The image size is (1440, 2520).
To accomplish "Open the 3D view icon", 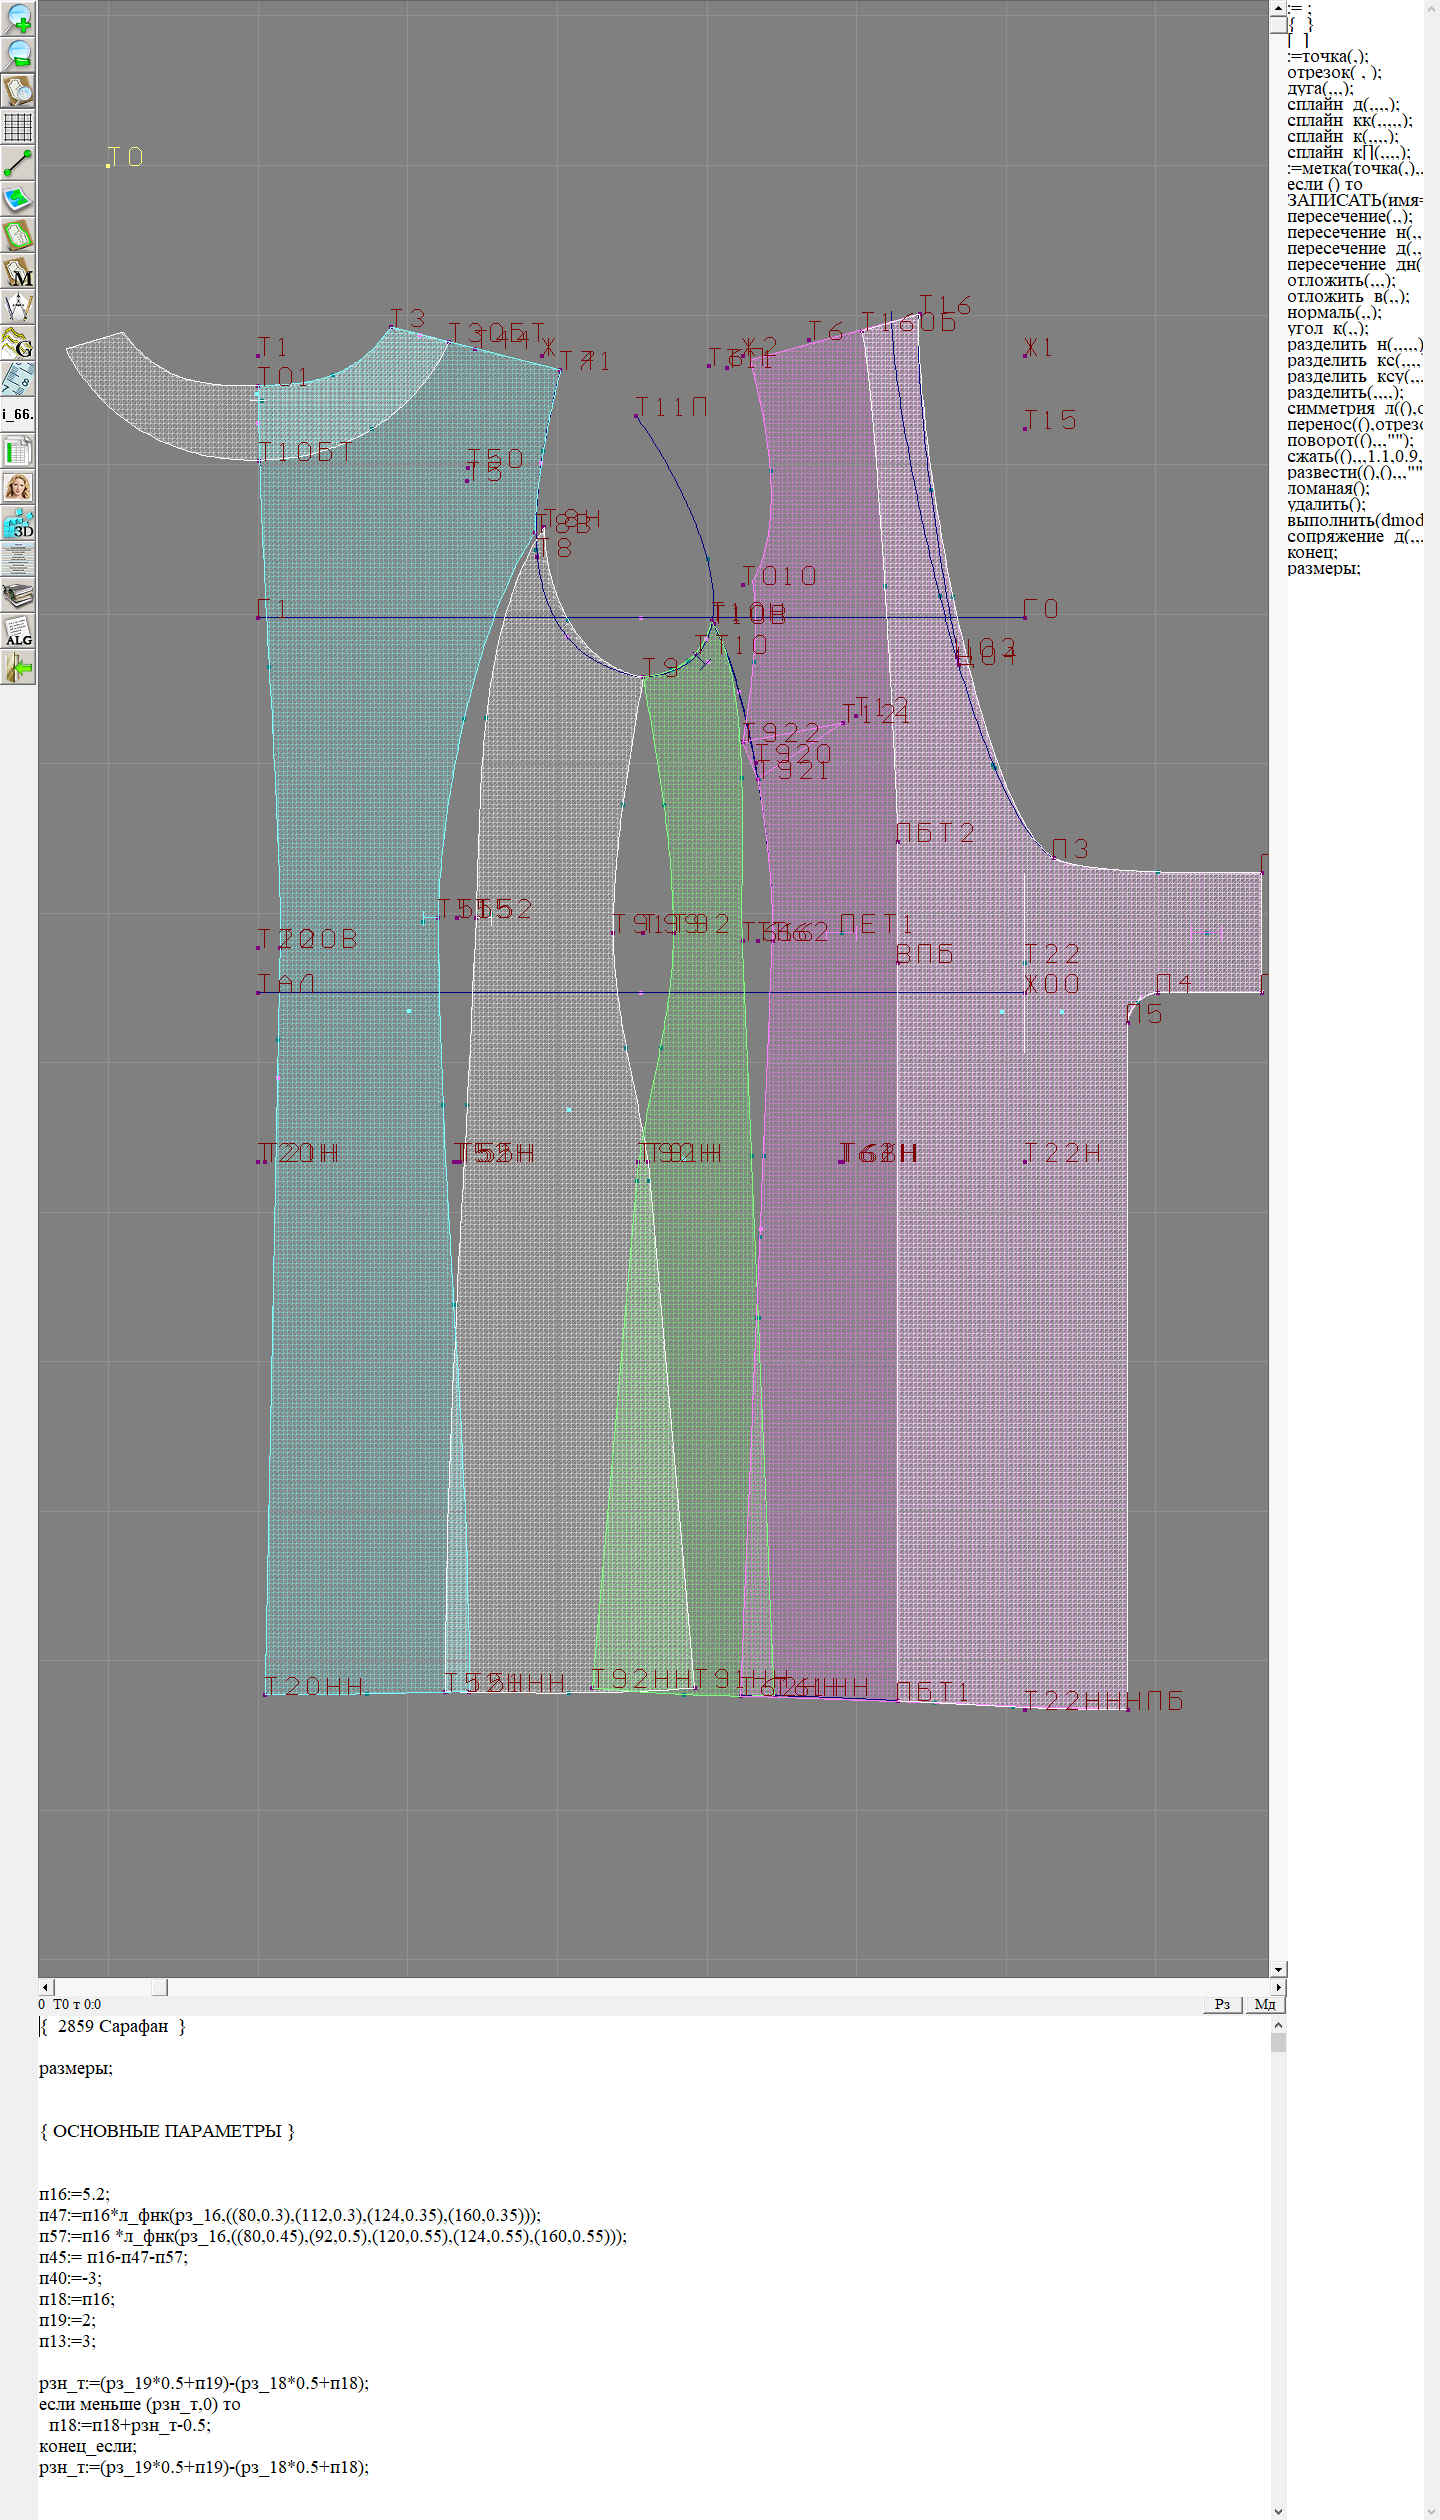I will [18, 523].
